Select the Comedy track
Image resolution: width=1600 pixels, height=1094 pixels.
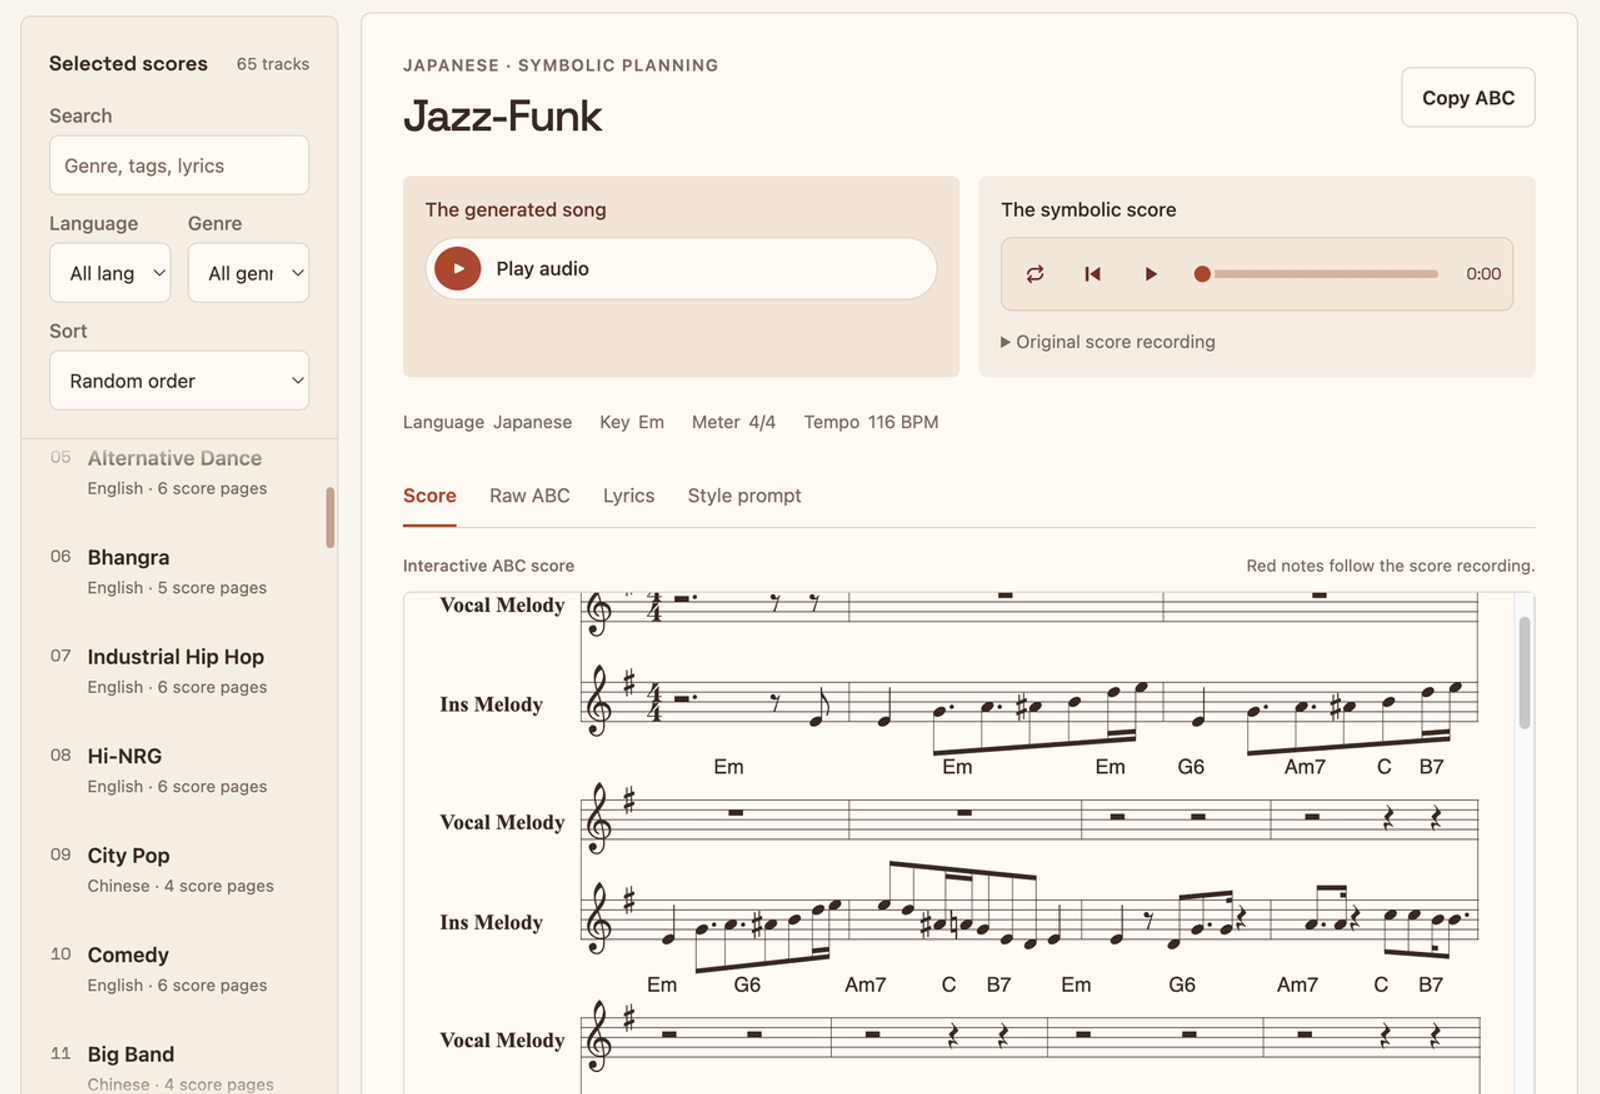(179, 969)
